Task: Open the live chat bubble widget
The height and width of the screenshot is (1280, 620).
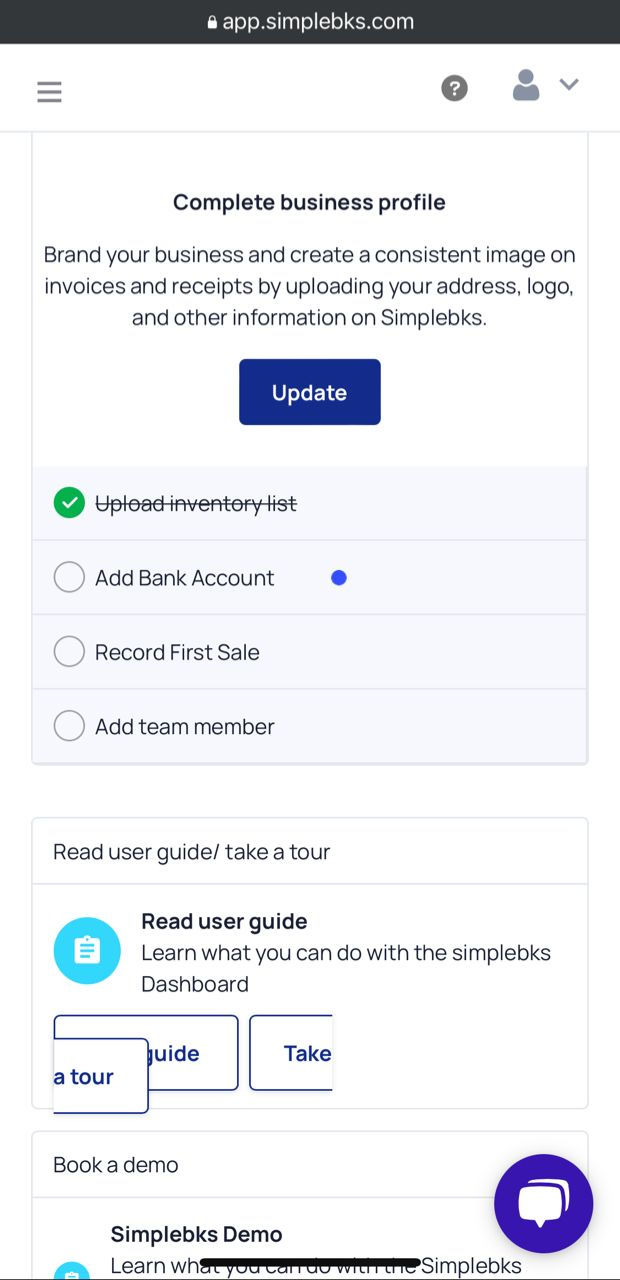Action: pos(544,1203)
